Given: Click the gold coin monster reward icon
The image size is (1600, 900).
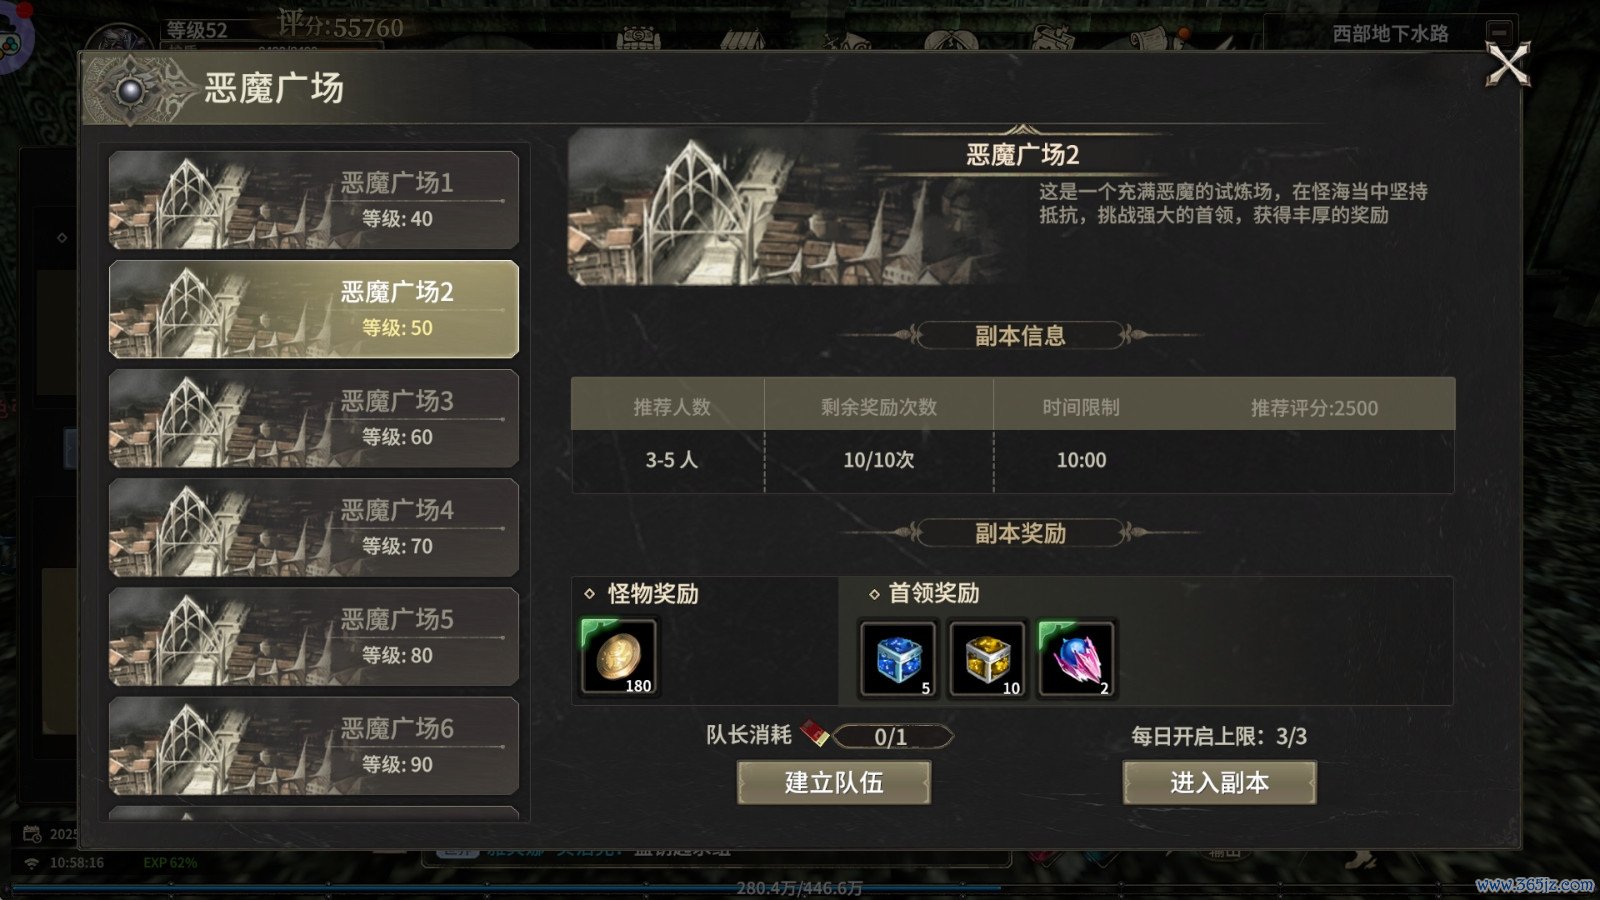Looking at the screenshot, I should 619,657.
